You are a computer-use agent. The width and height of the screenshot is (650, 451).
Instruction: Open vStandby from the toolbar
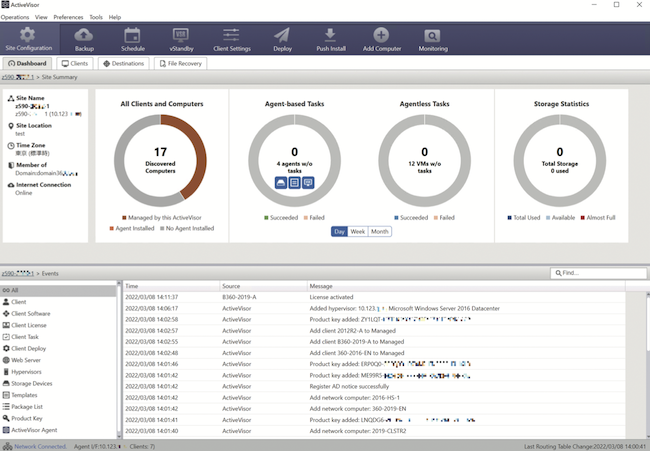(181, 40)
